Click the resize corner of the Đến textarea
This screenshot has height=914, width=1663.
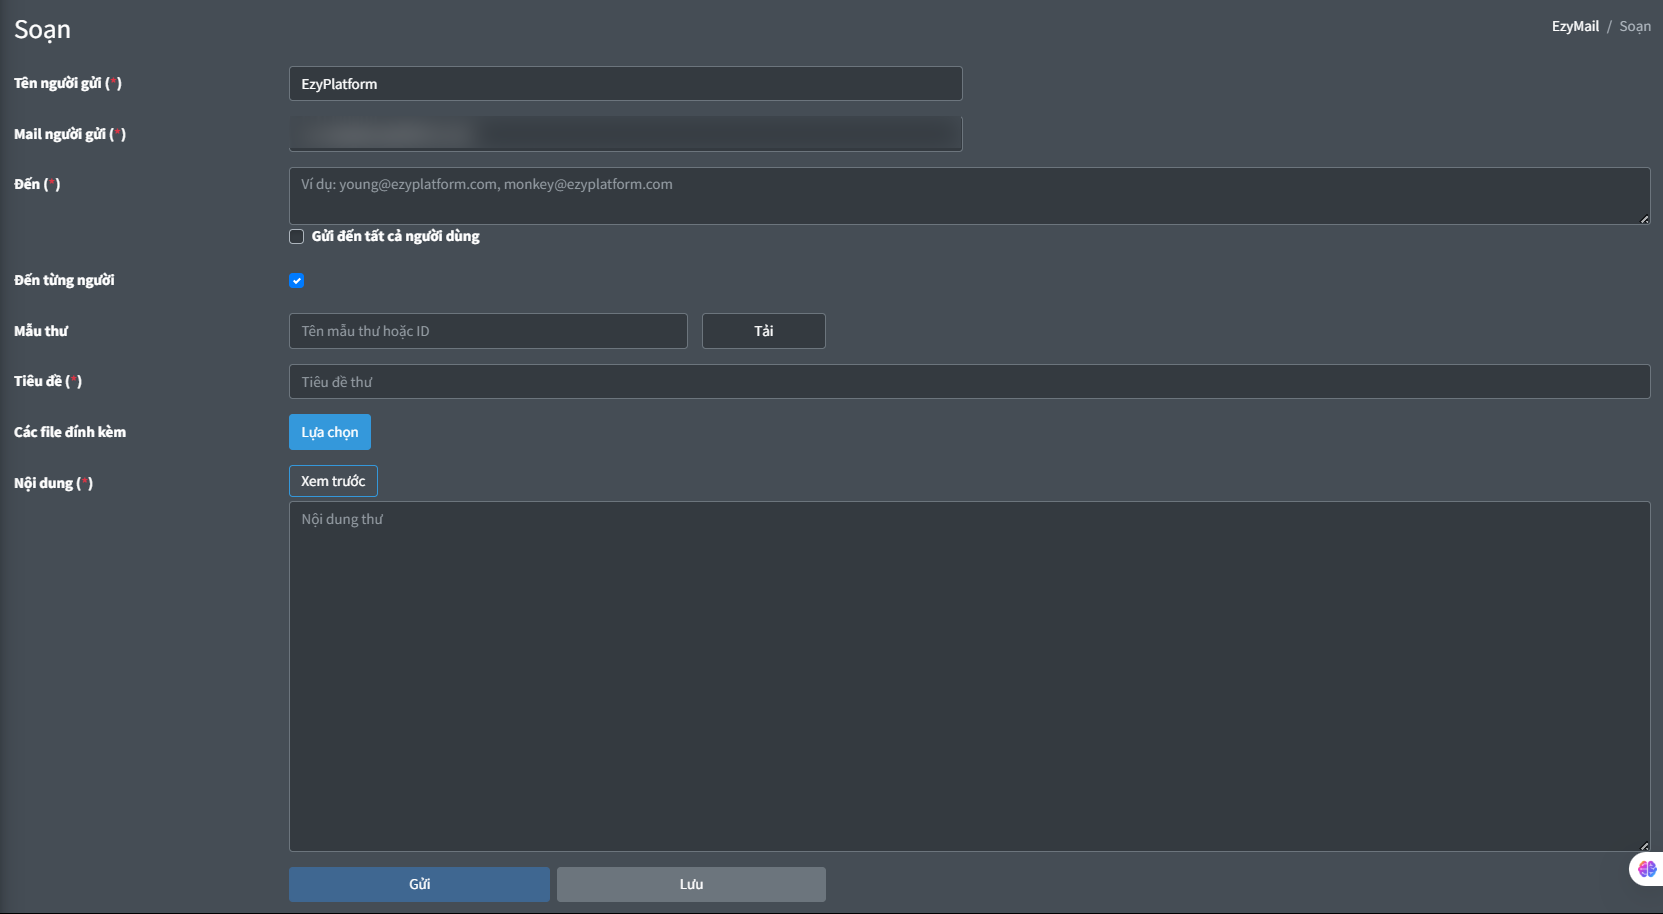(x=1644, y=220)
